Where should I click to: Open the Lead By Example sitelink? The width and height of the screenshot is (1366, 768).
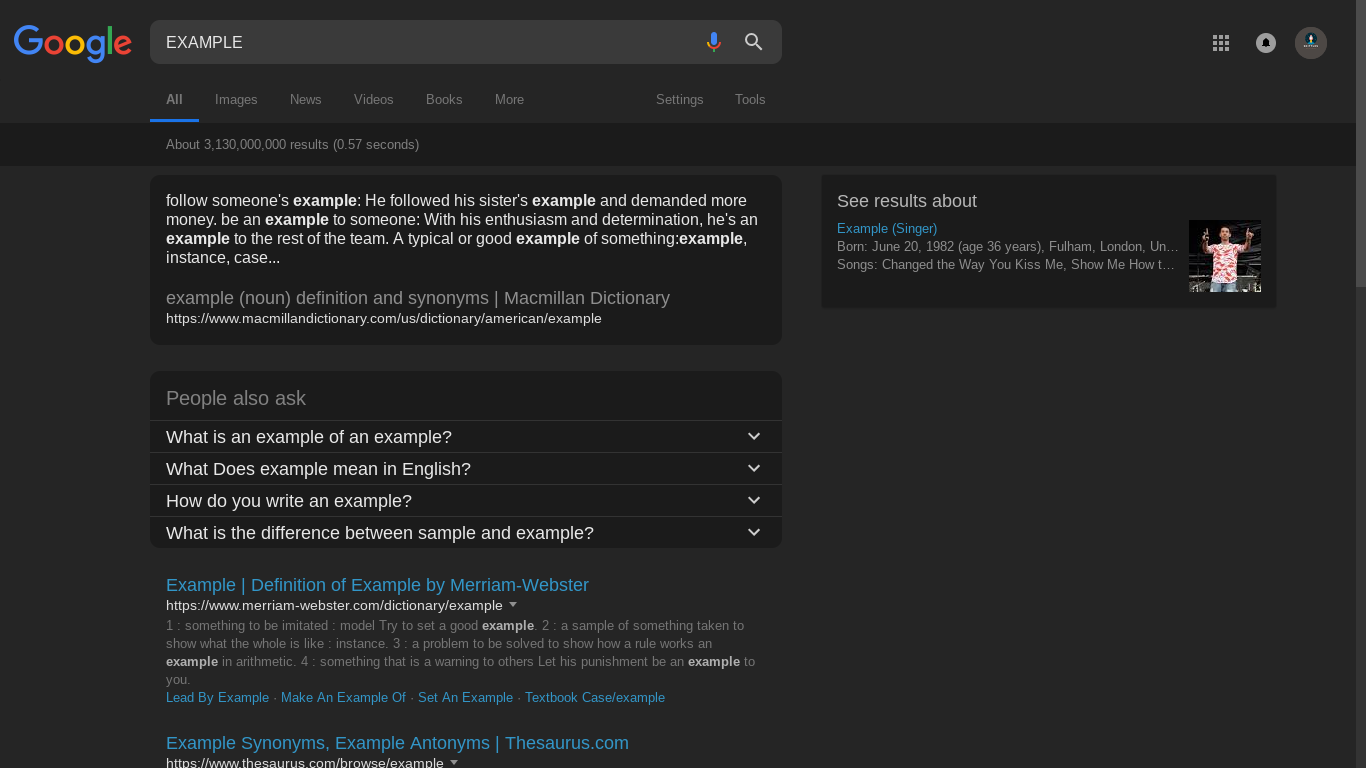click(217, 698)
